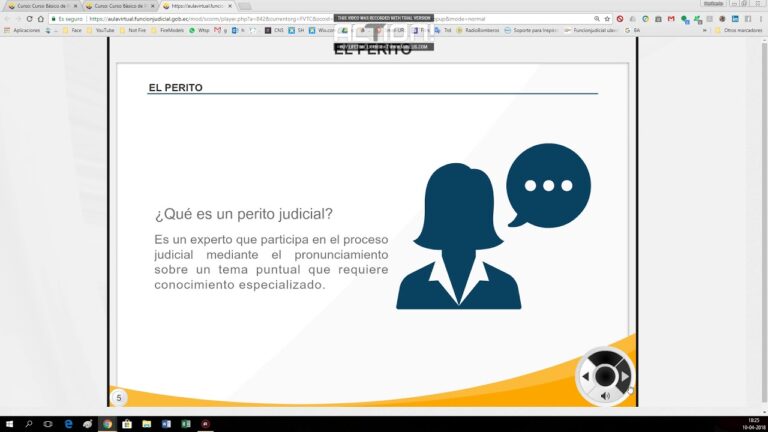Click the center button of the slide player dial
The image size is (768, 432).
(605, 376)
